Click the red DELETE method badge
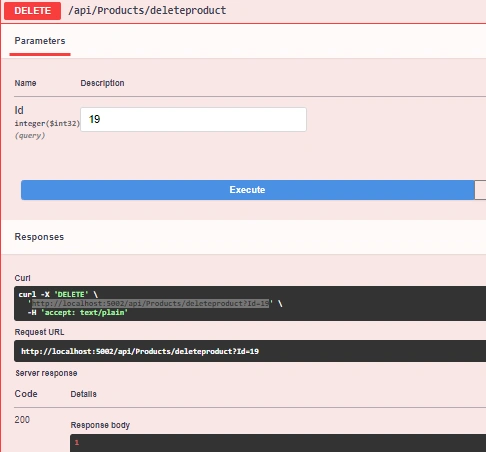486x452 pixels. coord(32,11)
